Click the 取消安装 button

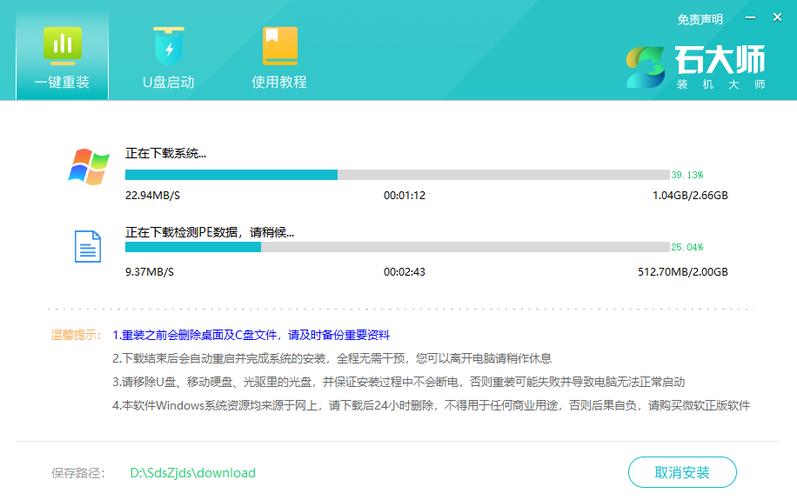[682, 473]
